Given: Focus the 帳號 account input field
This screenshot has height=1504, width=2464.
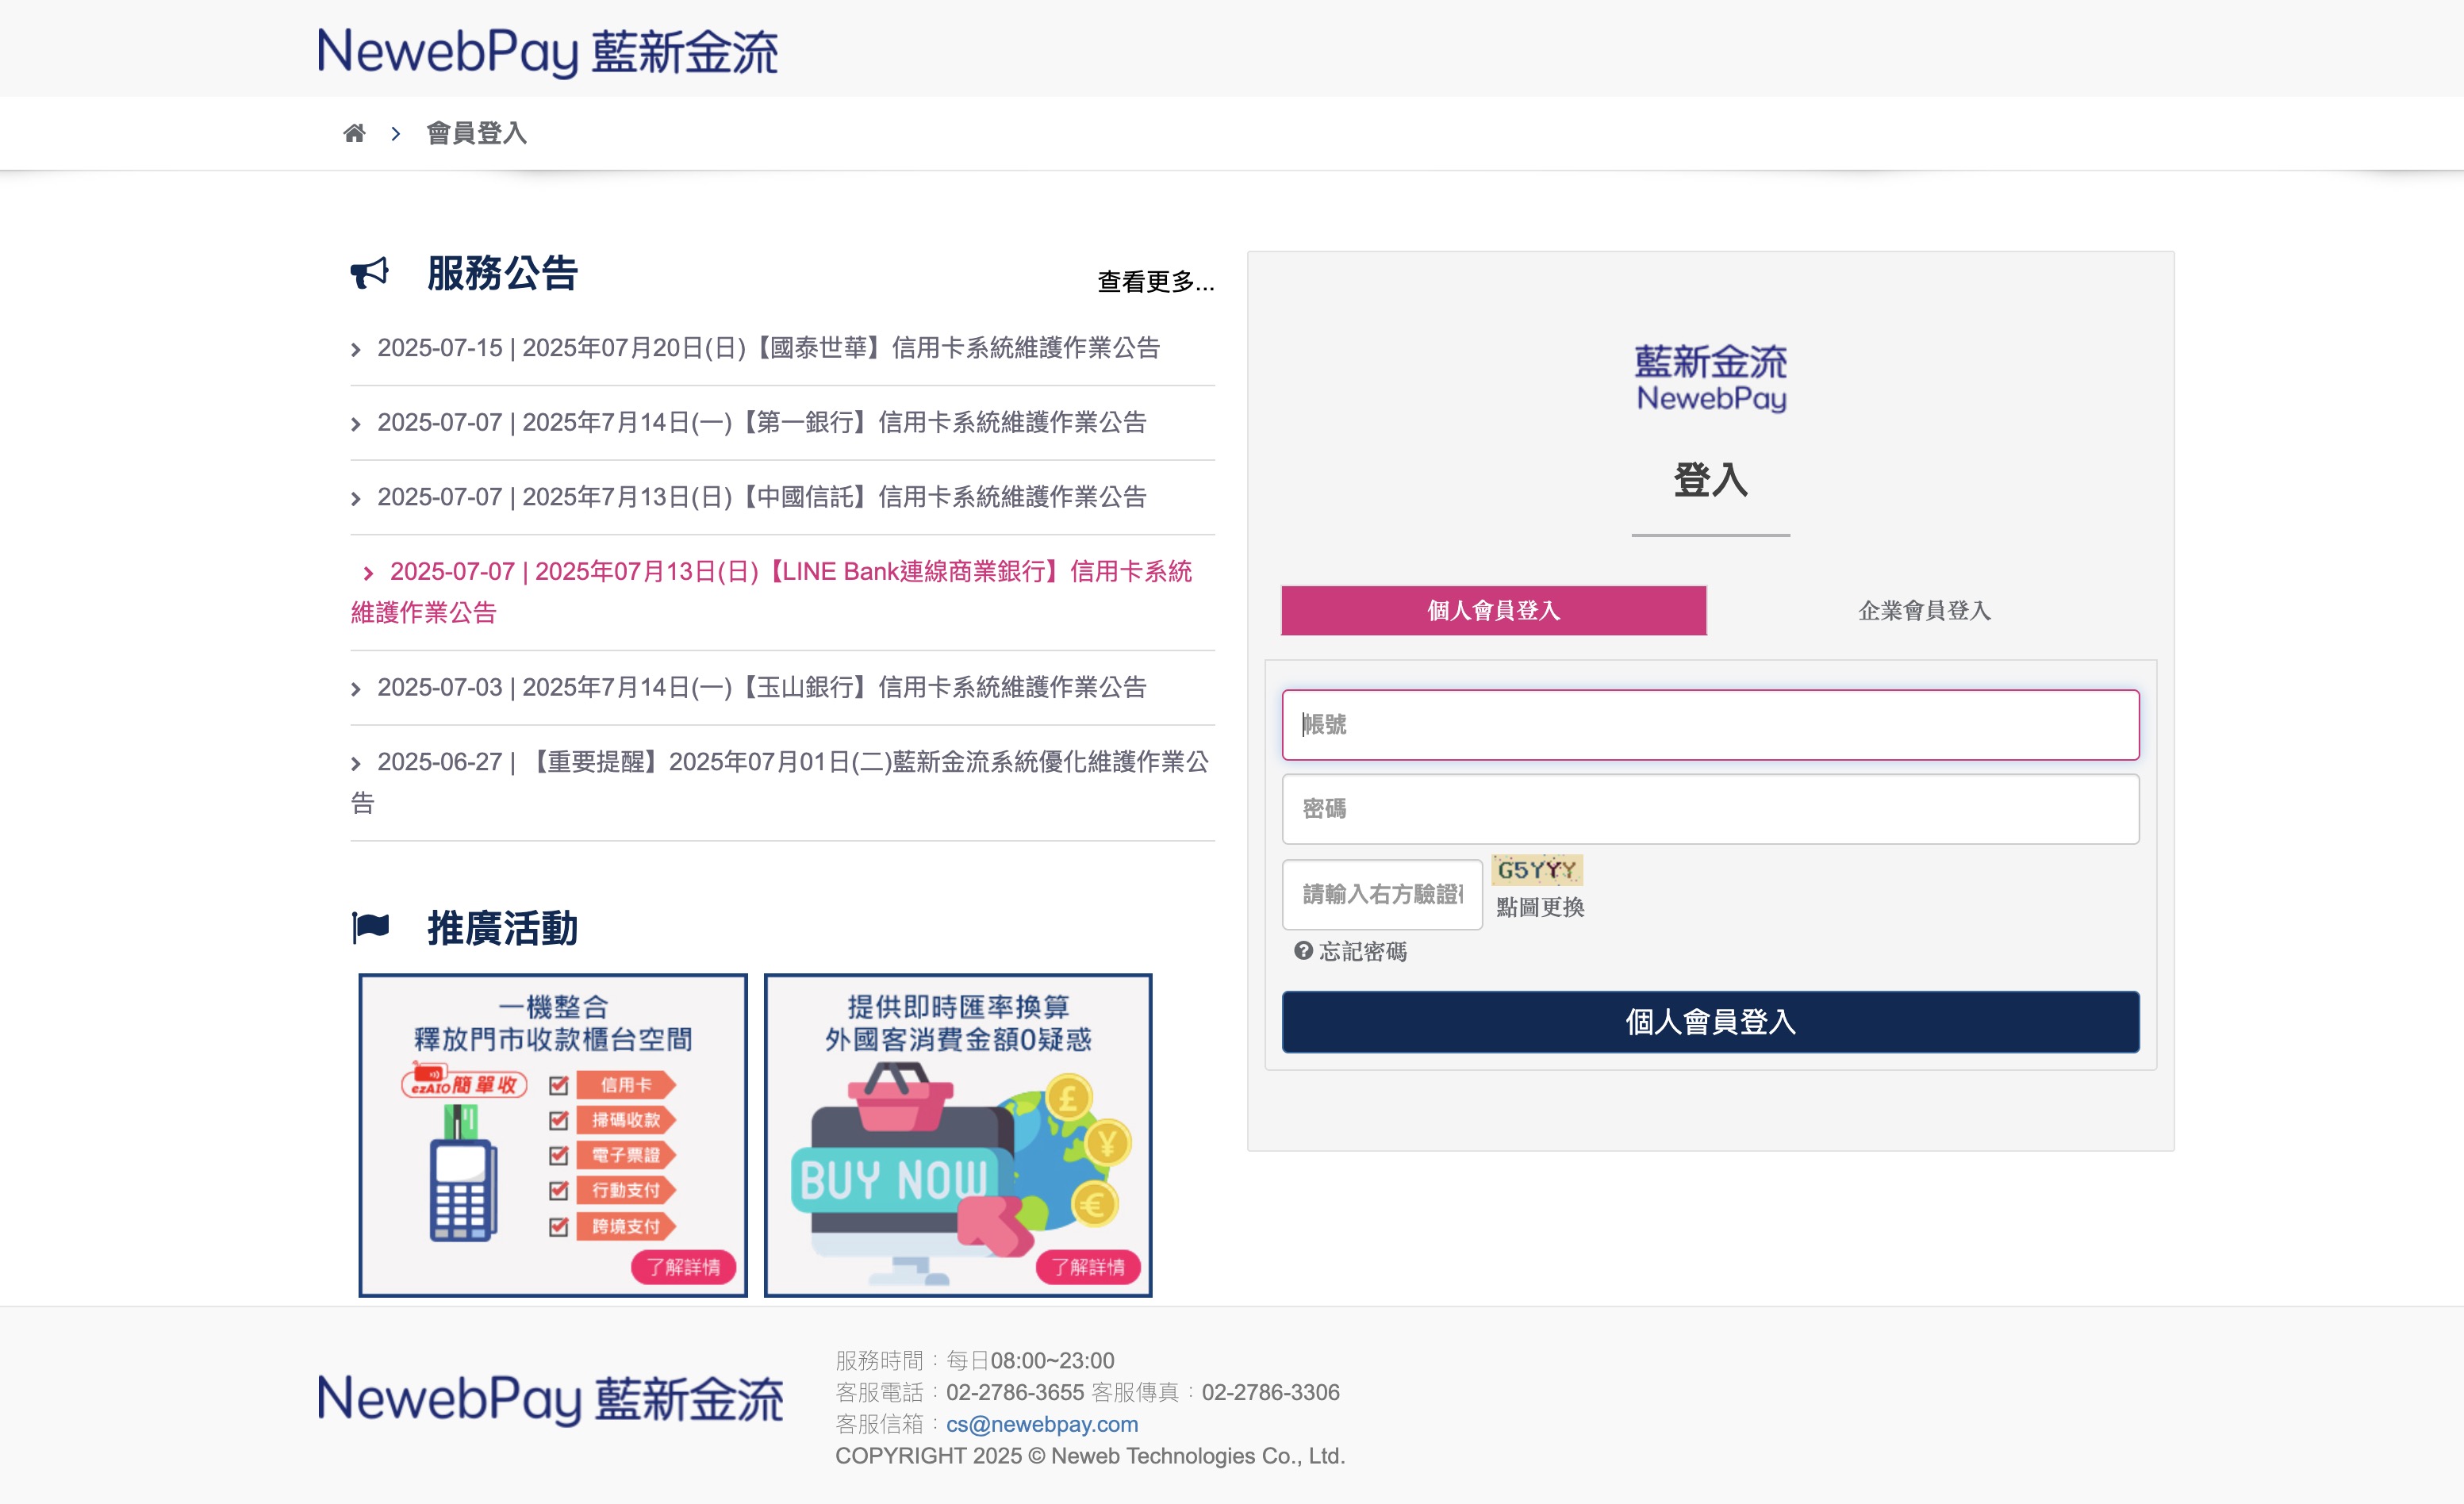Looking at the screenshot, I should point(1711,725).
